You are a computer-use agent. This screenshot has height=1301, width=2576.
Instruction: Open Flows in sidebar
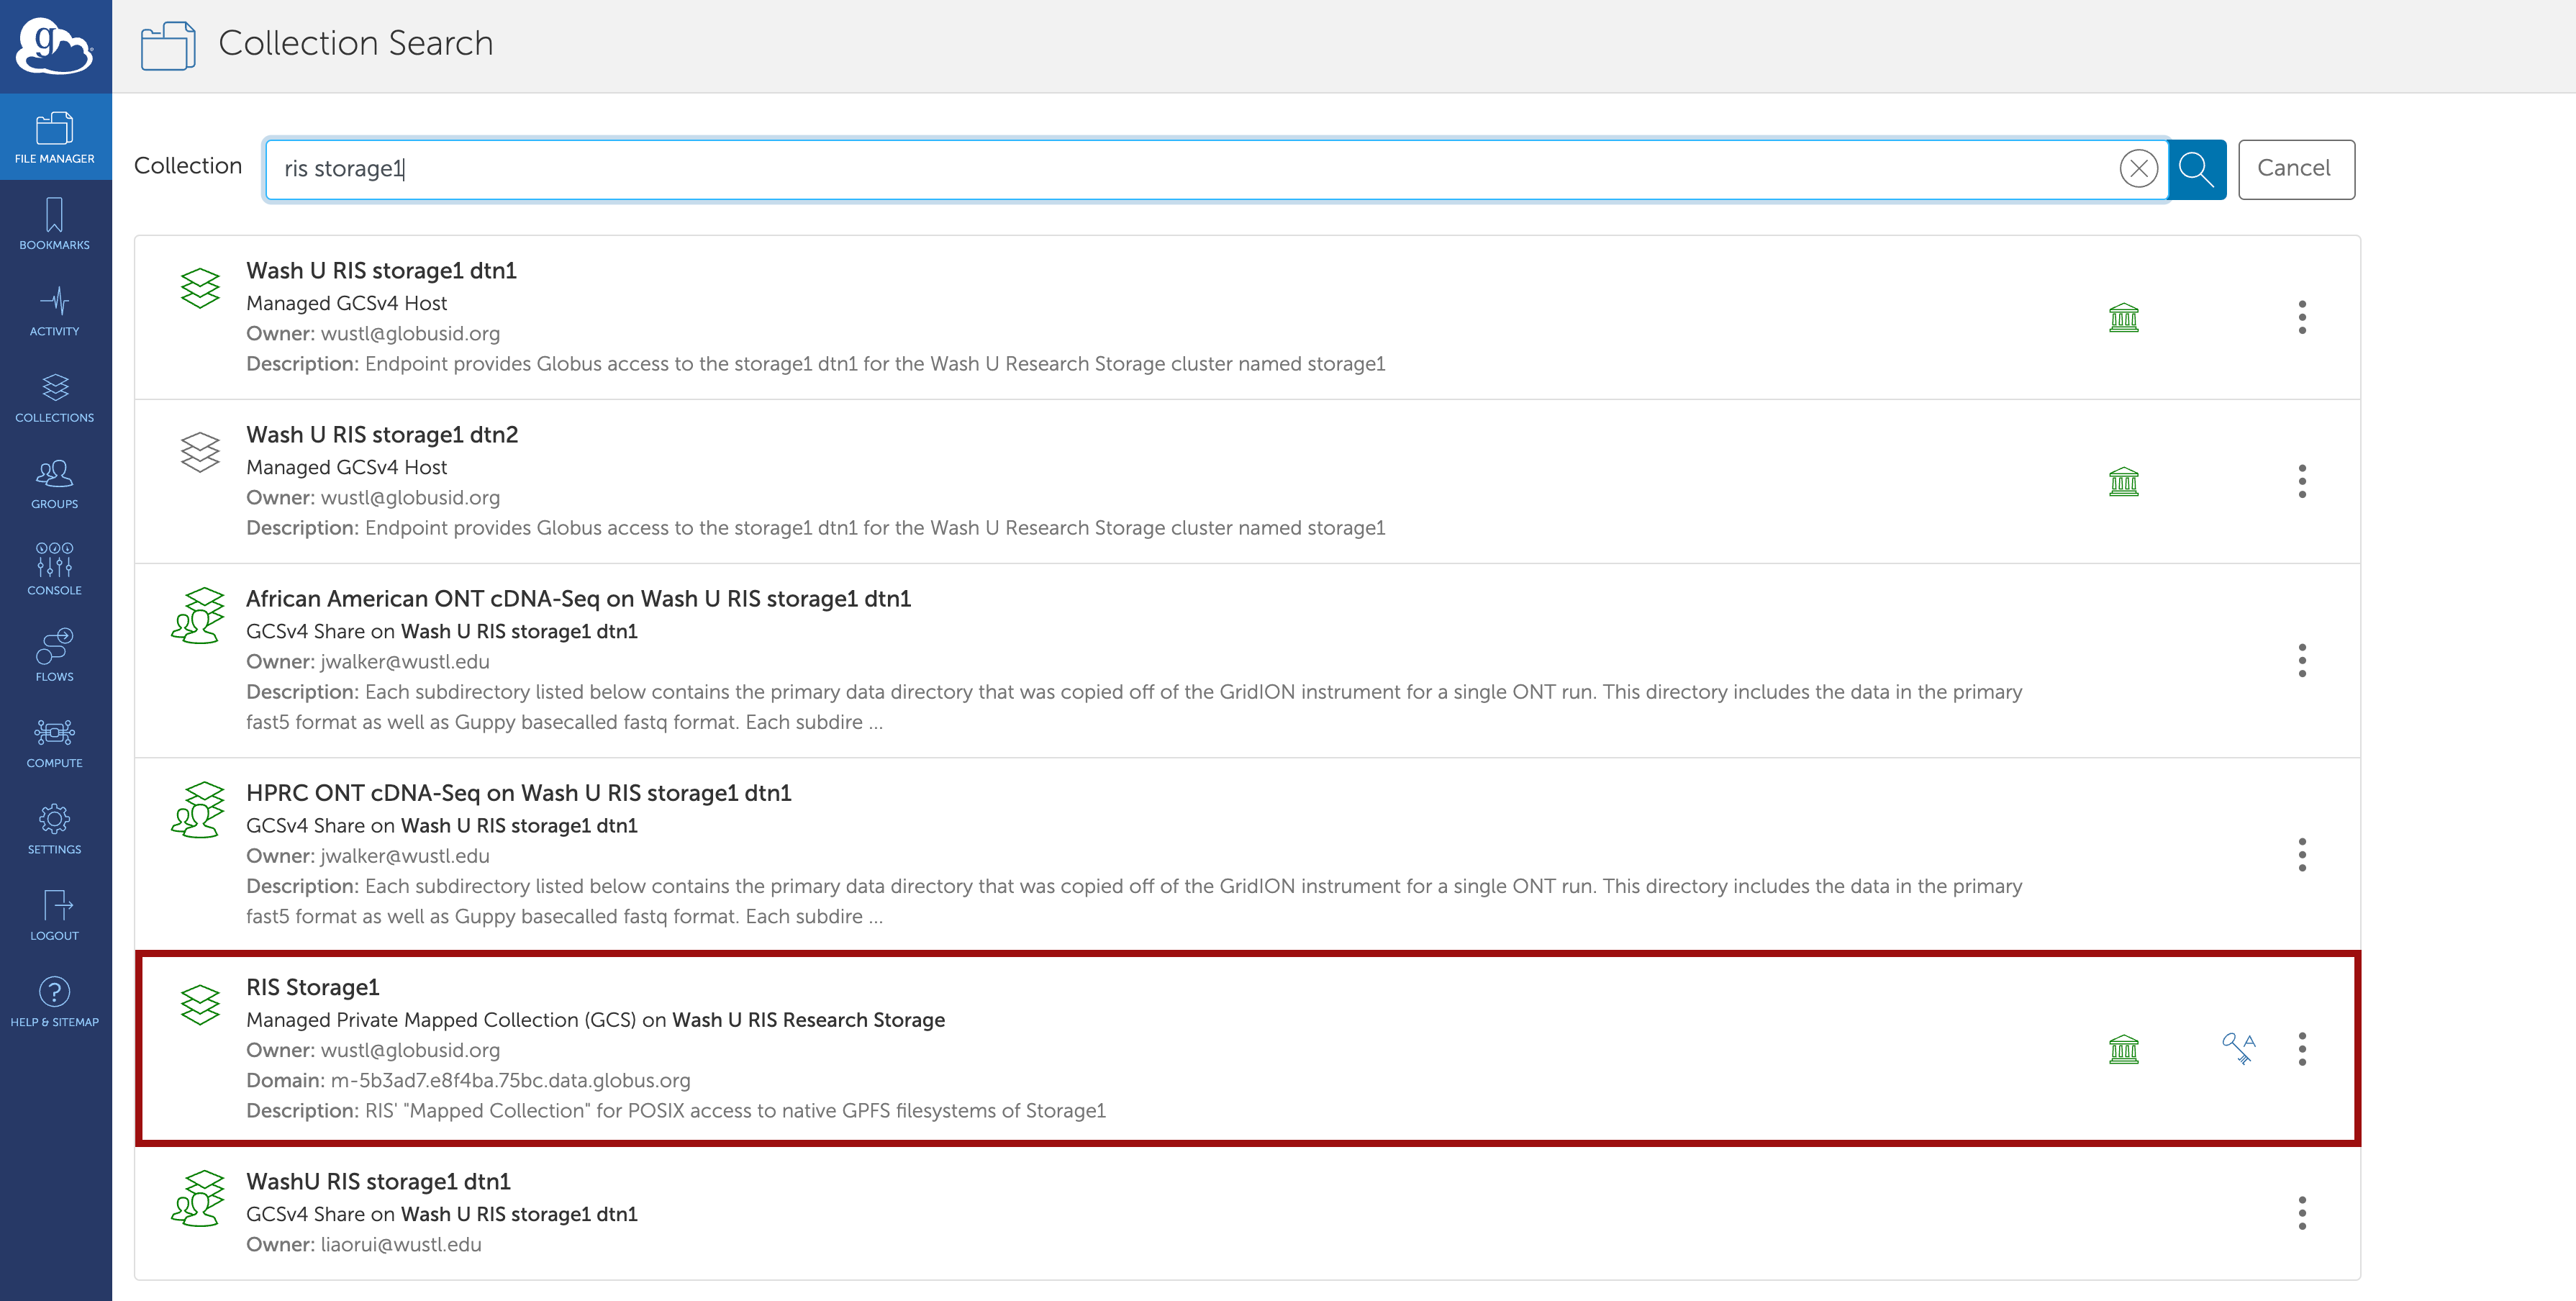pyautogui.click(x=55, y=655)
